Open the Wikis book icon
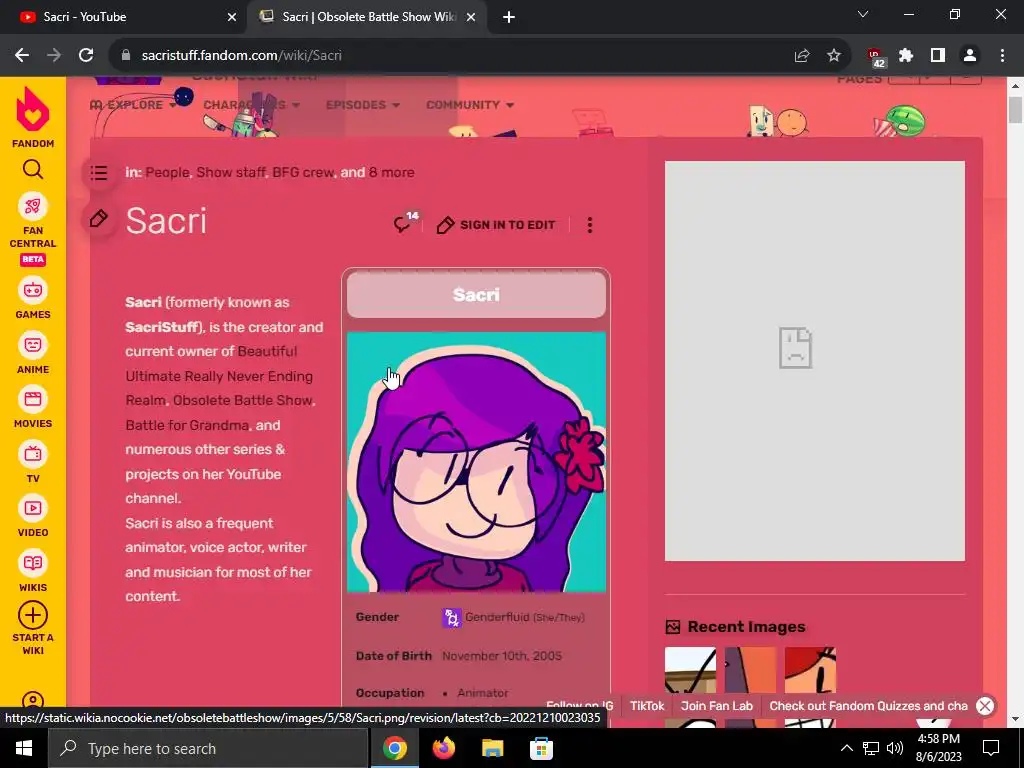Screen dimensions: 1024x768 click(x=33, y=563)
